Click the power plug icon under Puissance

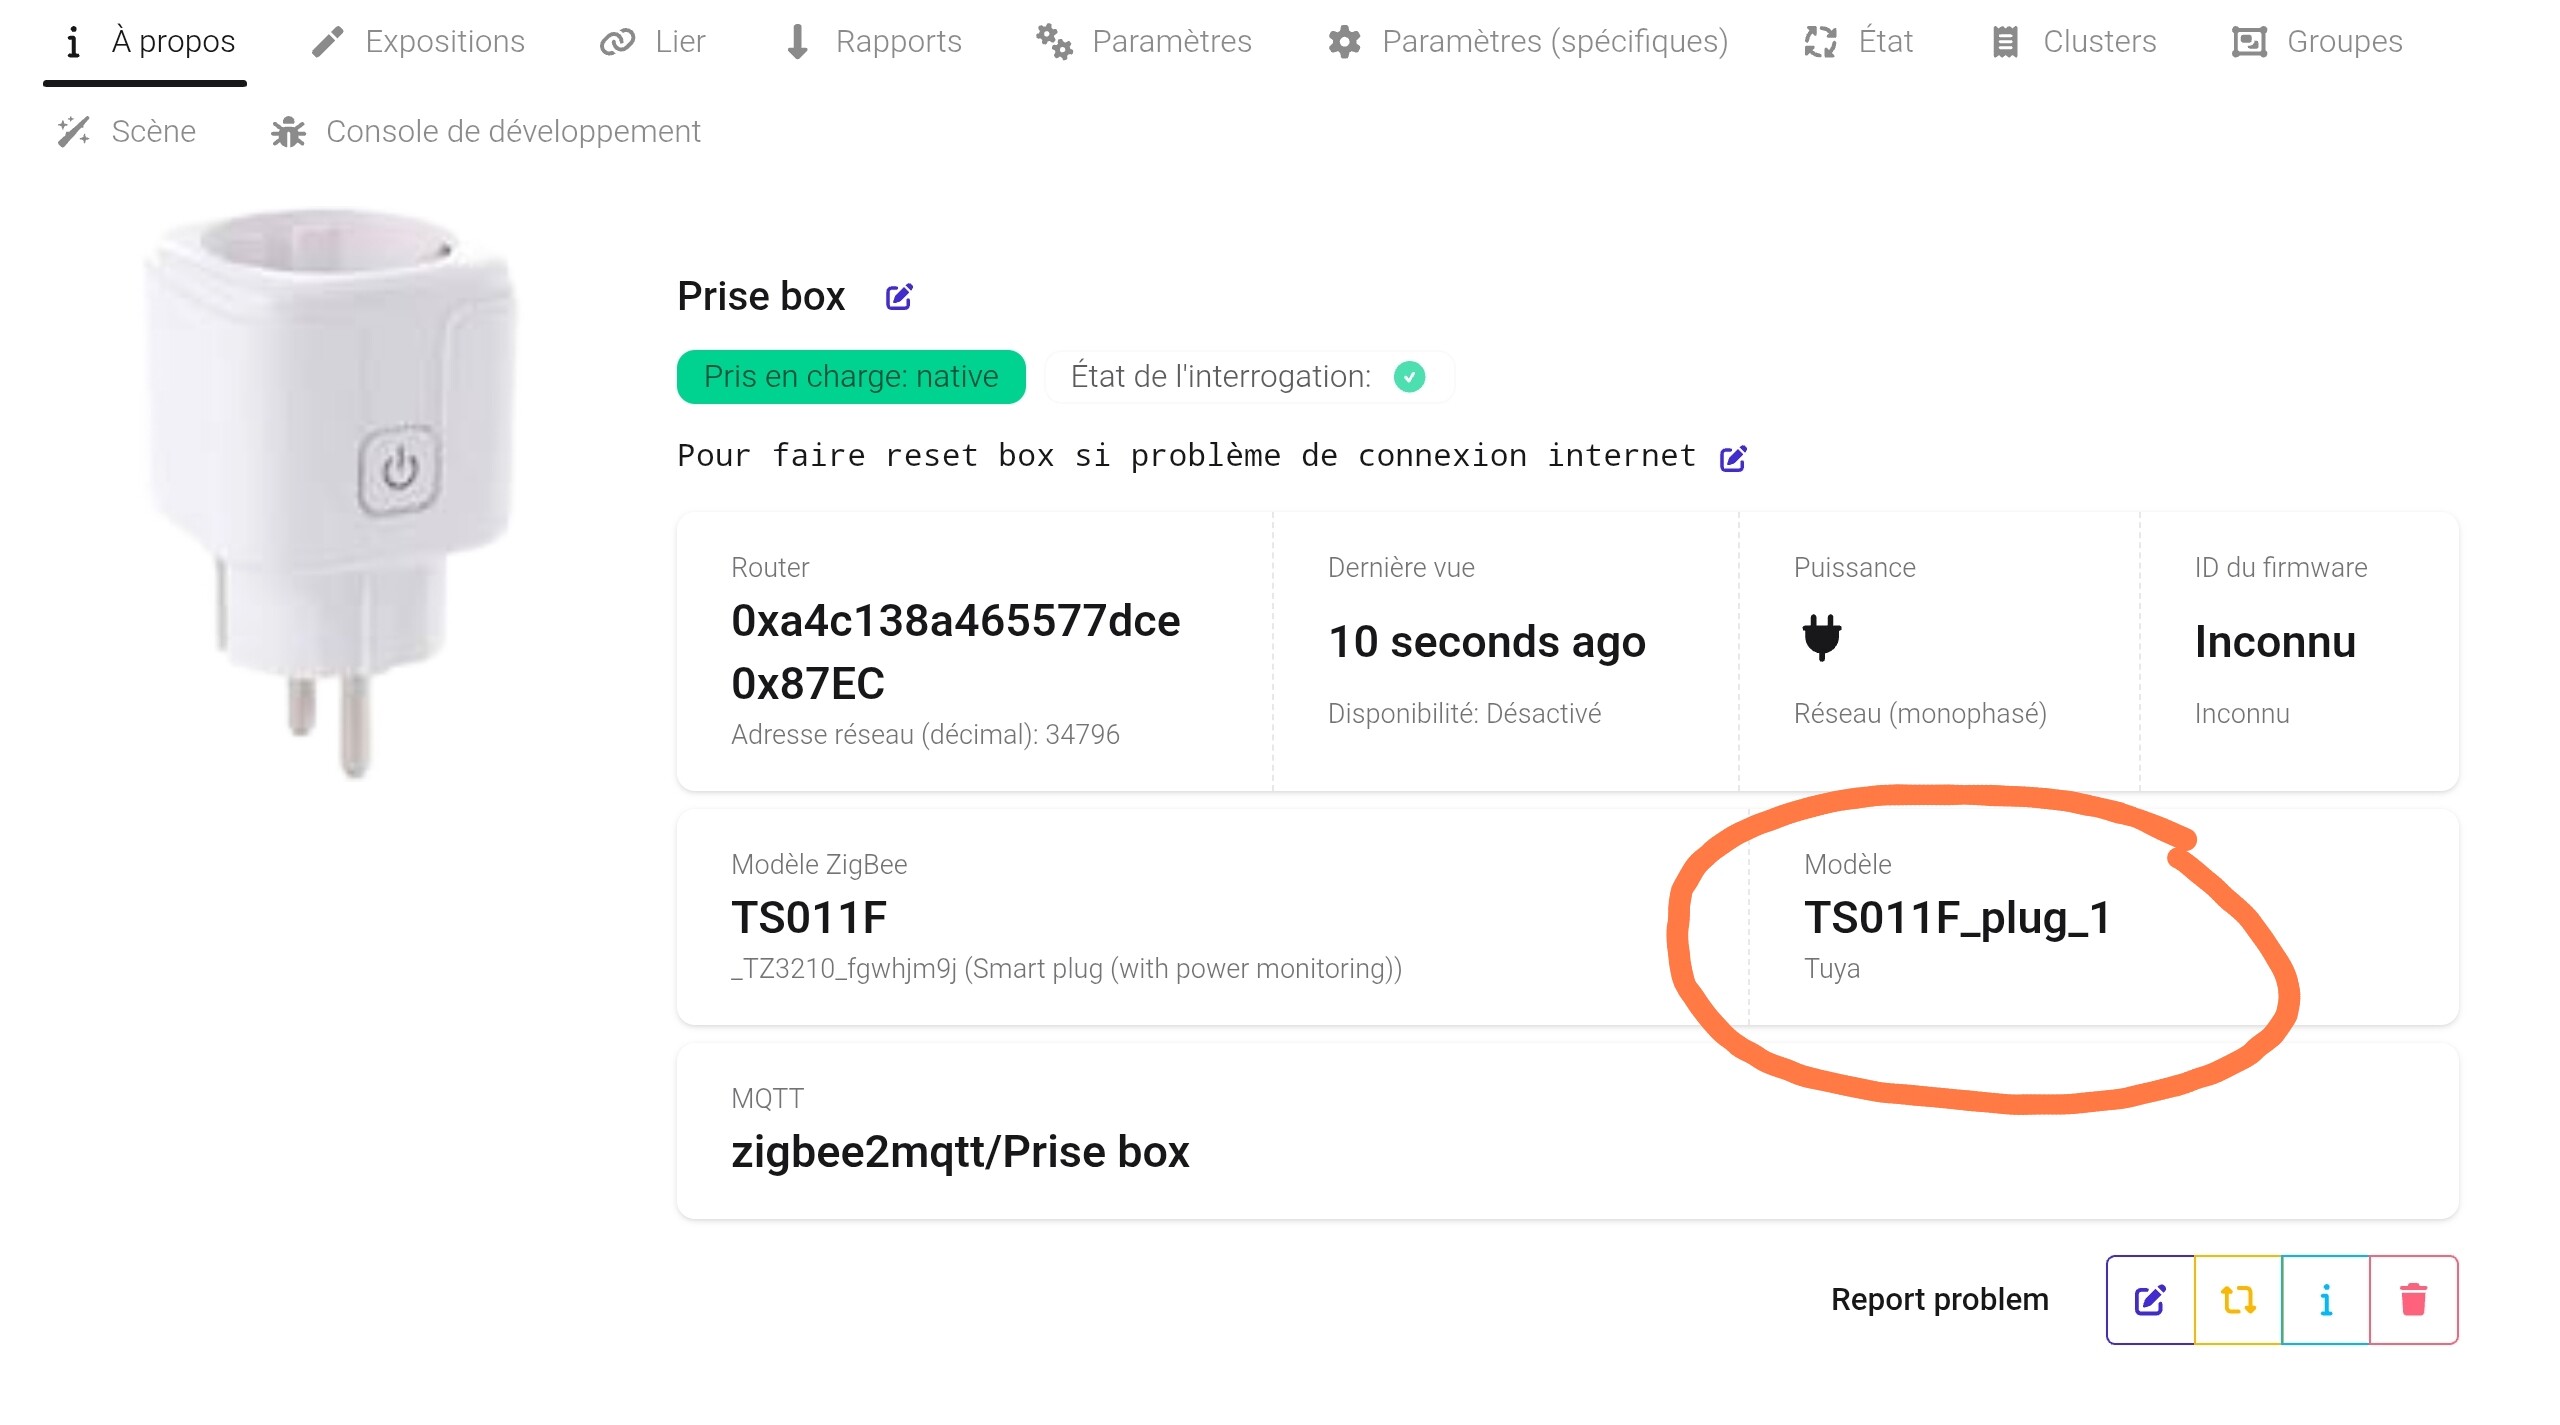(x=1821, y=637)
